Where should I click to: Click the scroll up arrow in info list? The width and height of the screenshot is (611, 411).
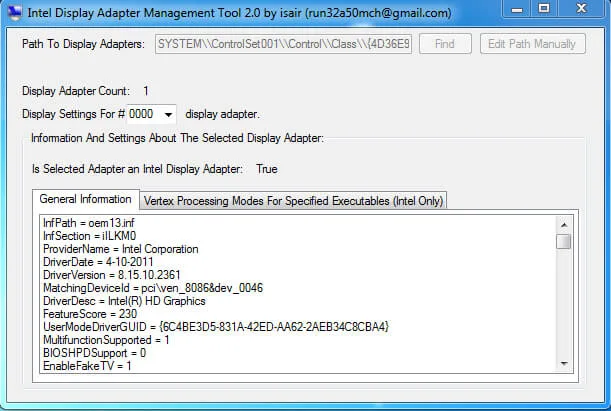pos(563,225)
